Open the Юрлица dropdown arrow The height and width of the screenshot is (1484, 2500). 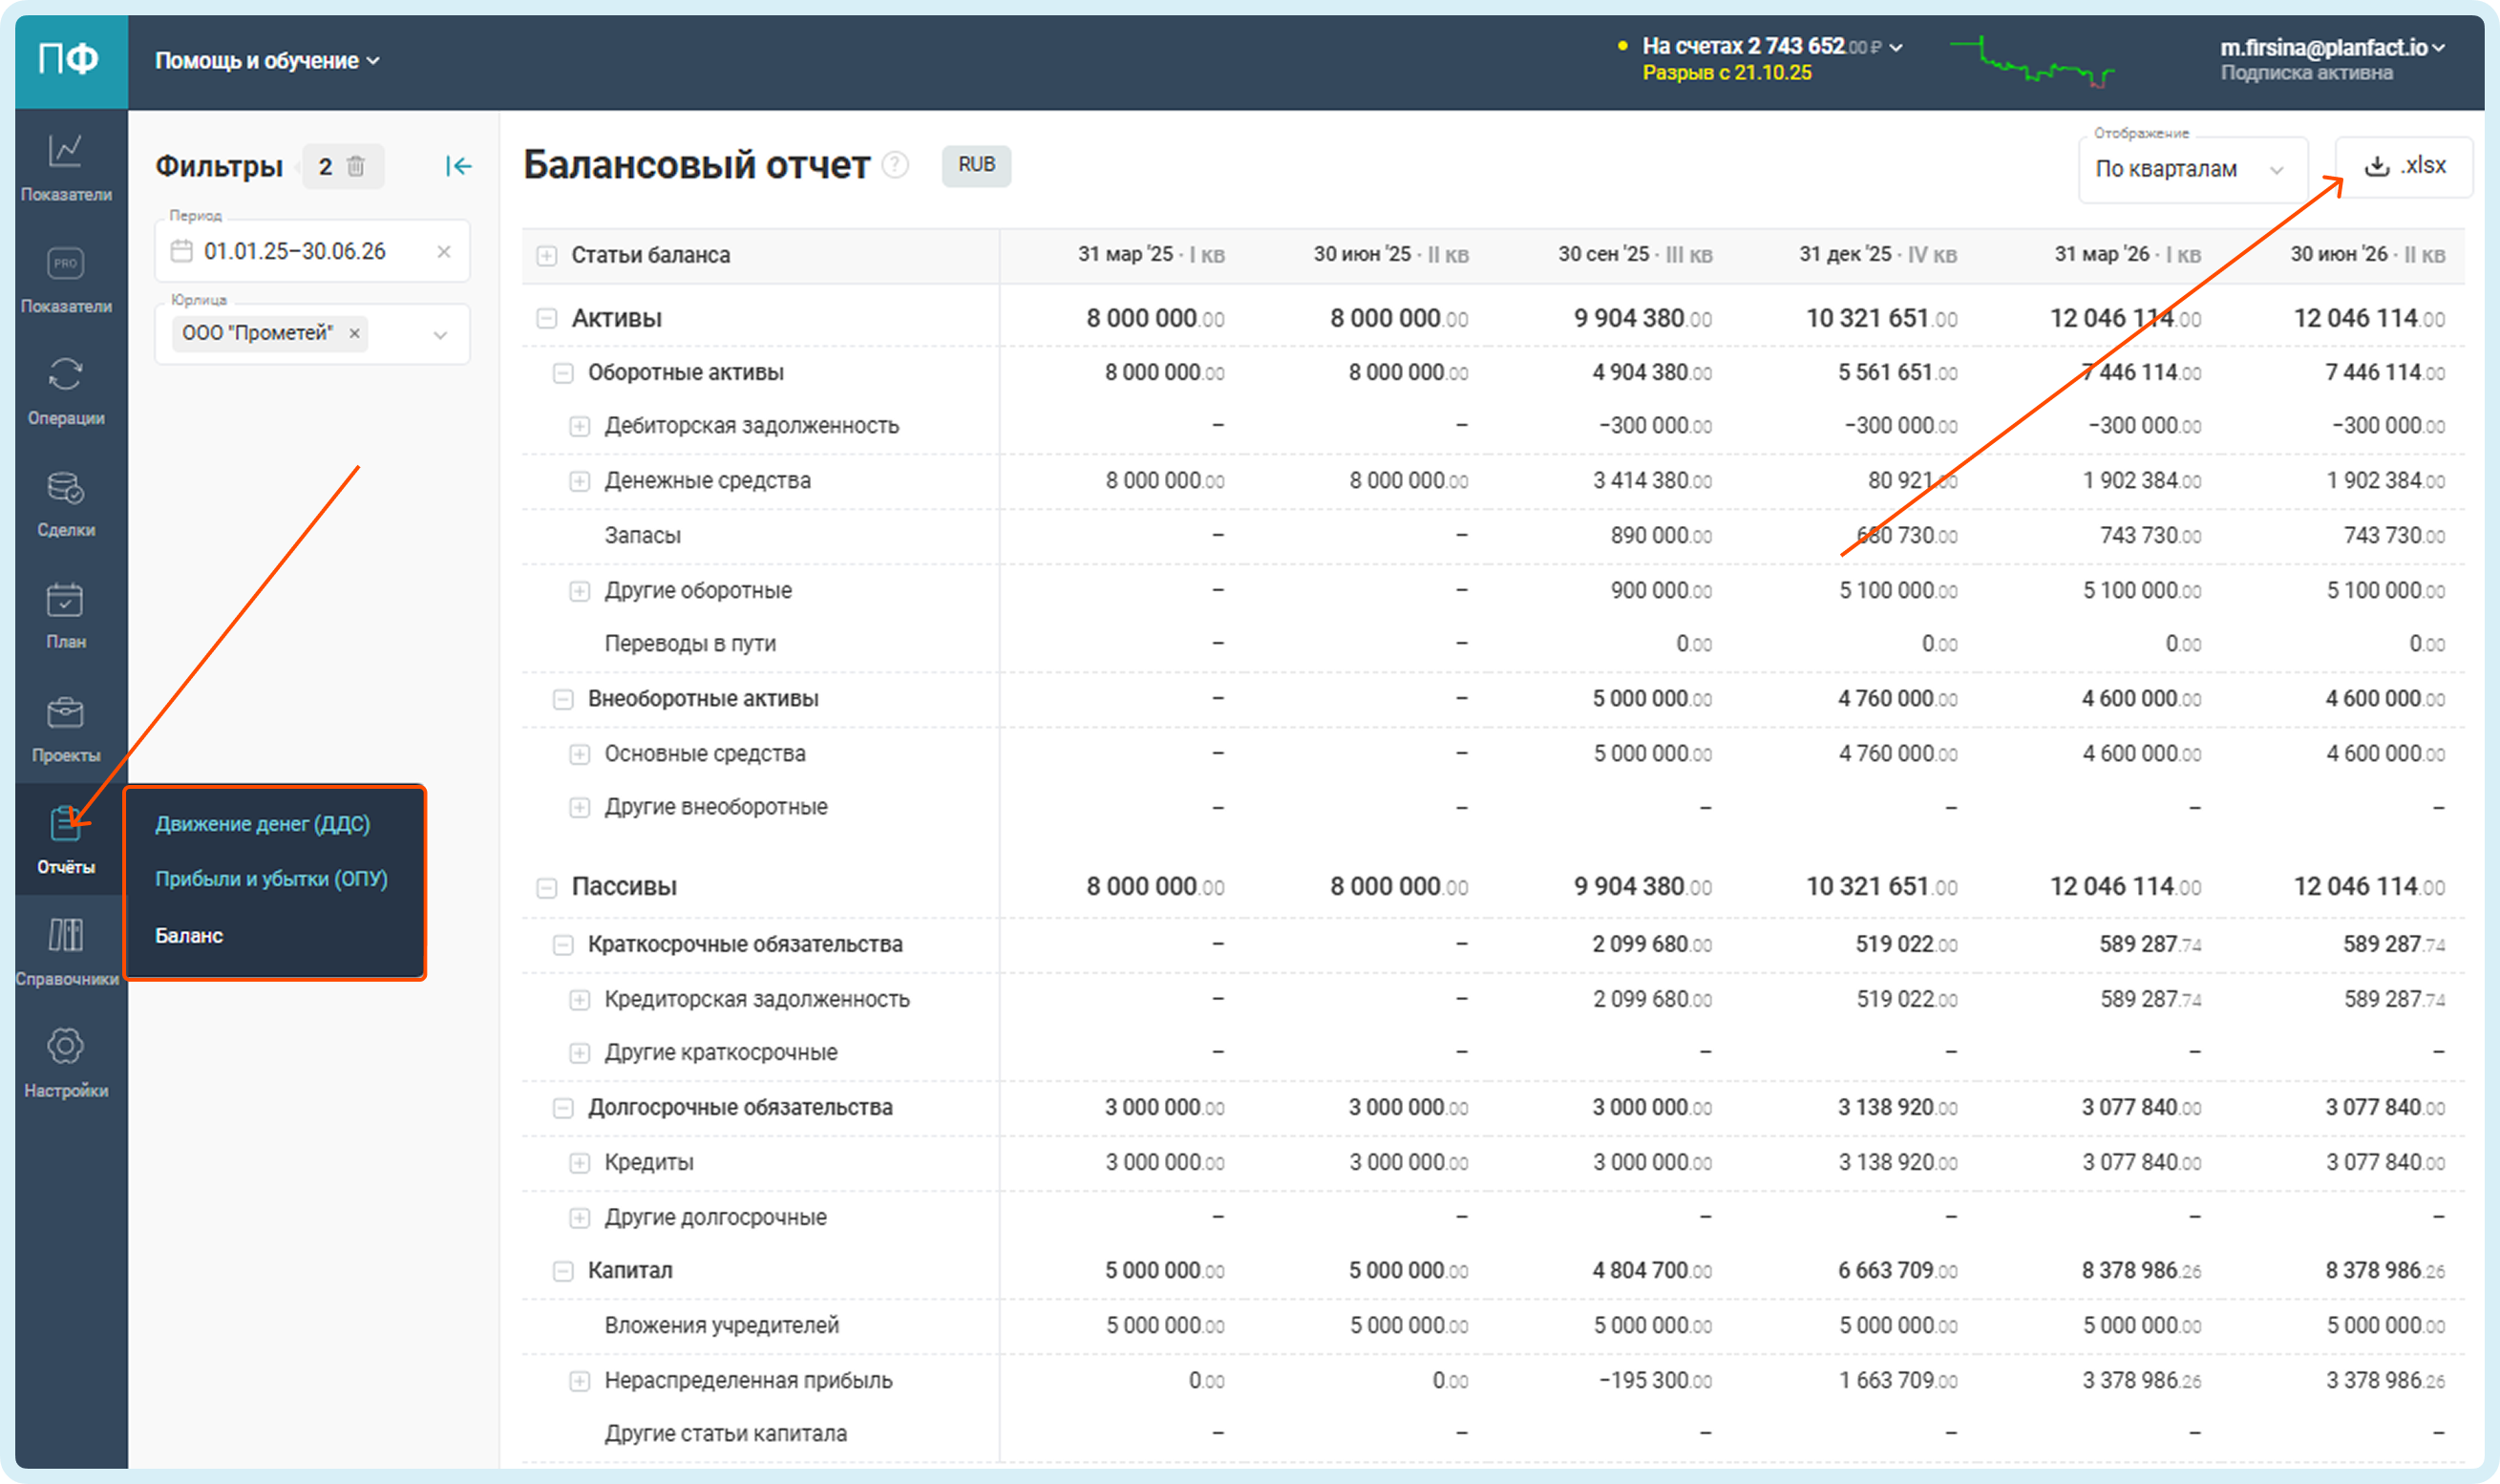(x=440, y=335)
